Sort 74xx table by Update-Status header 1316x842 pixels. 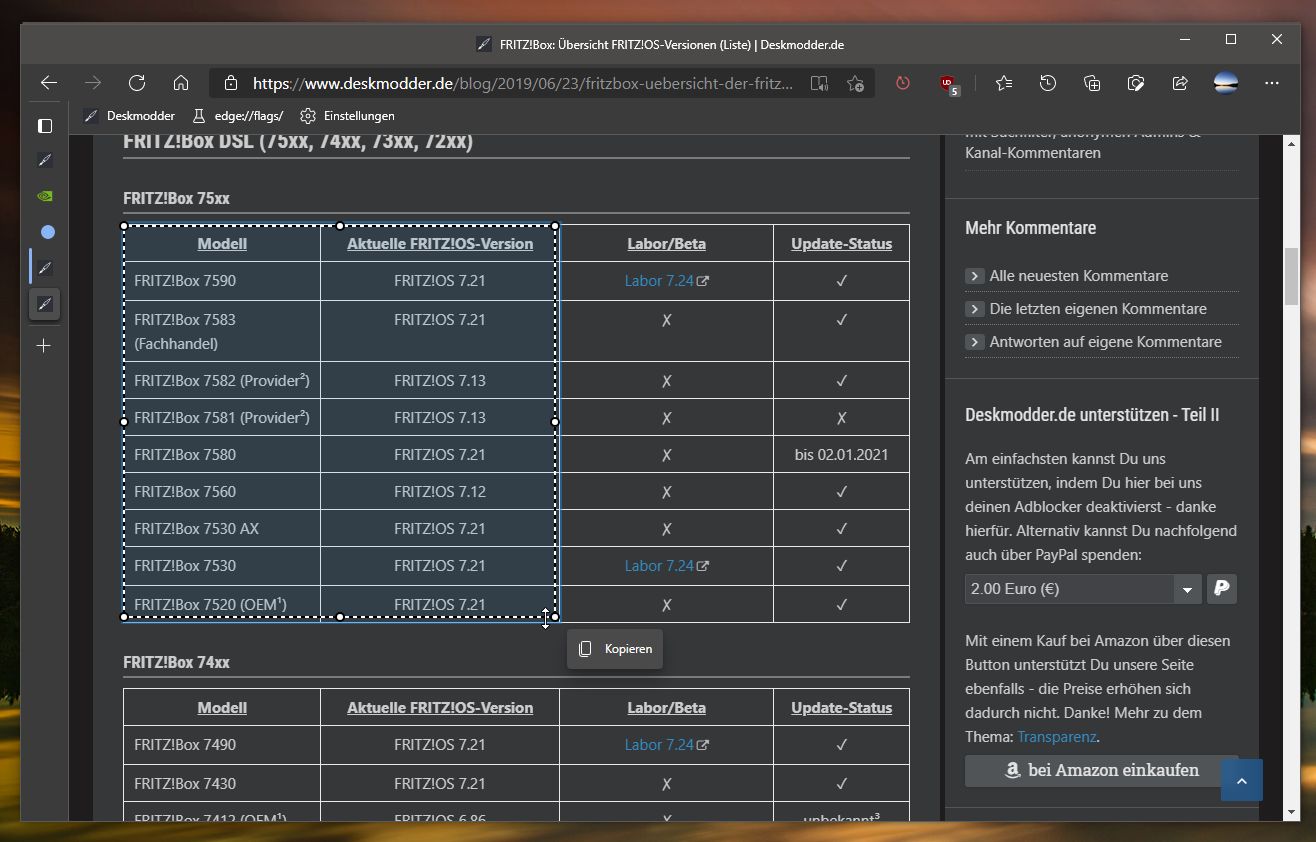pyautogui.click(x=841, y=707)
